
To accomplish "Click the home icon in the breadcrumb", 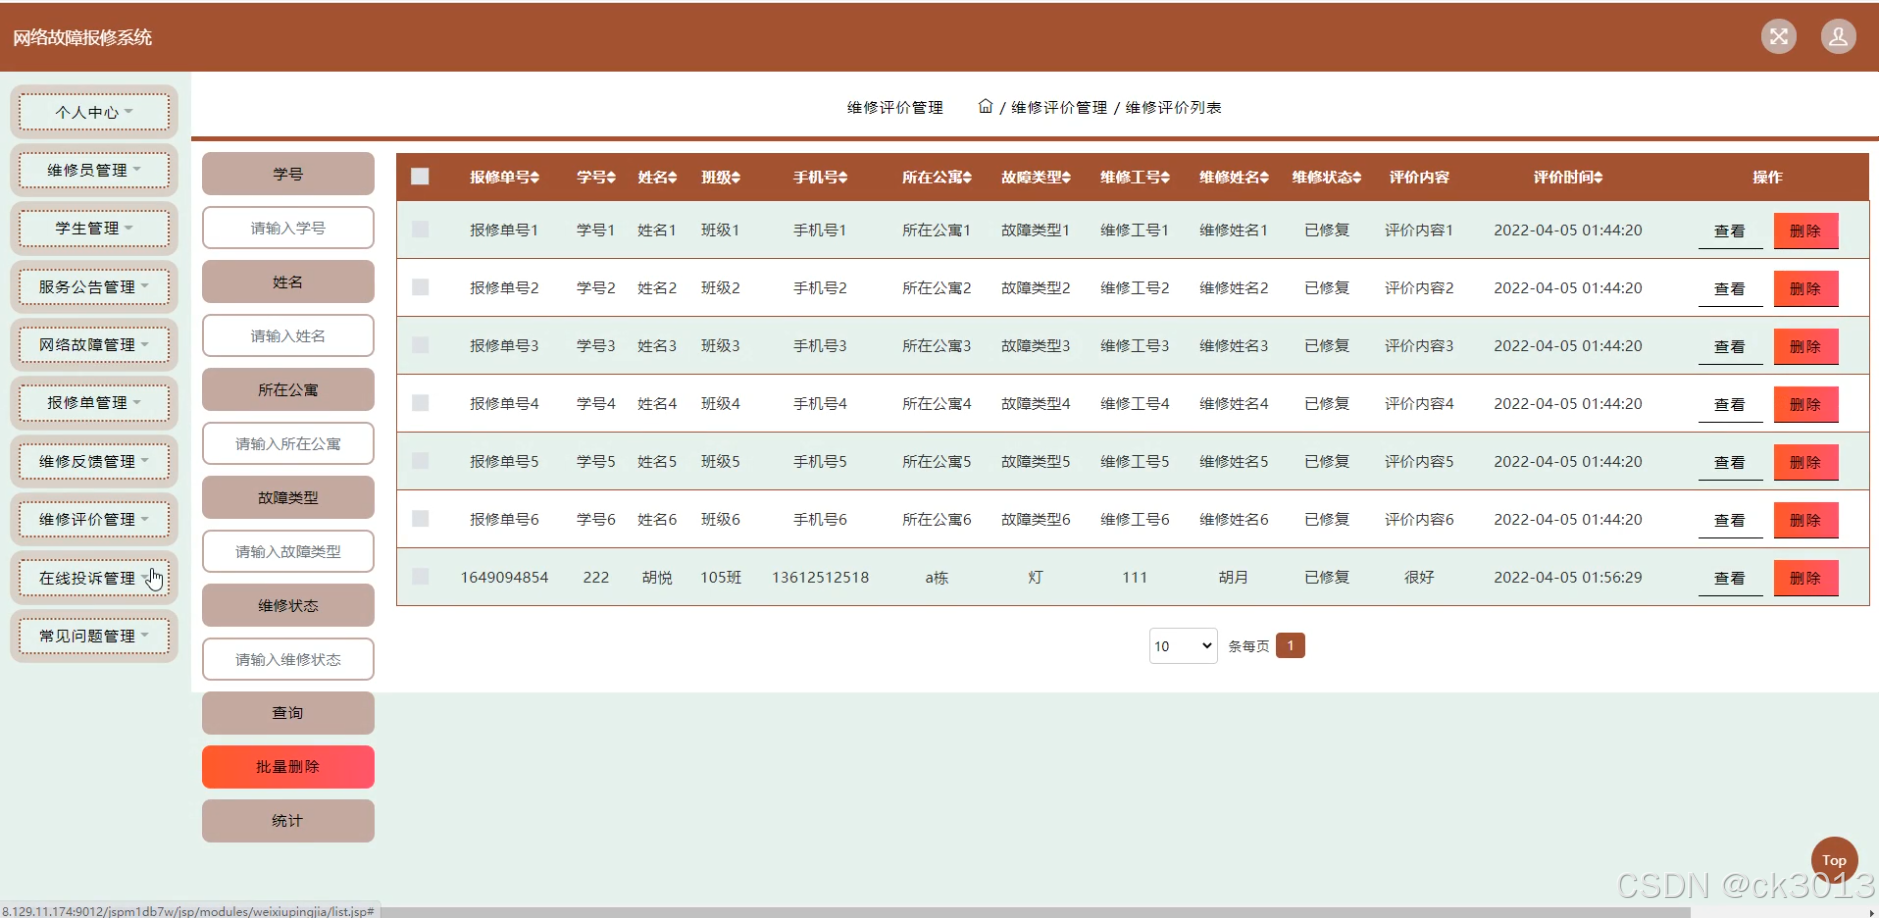I will tap(985, 107).
